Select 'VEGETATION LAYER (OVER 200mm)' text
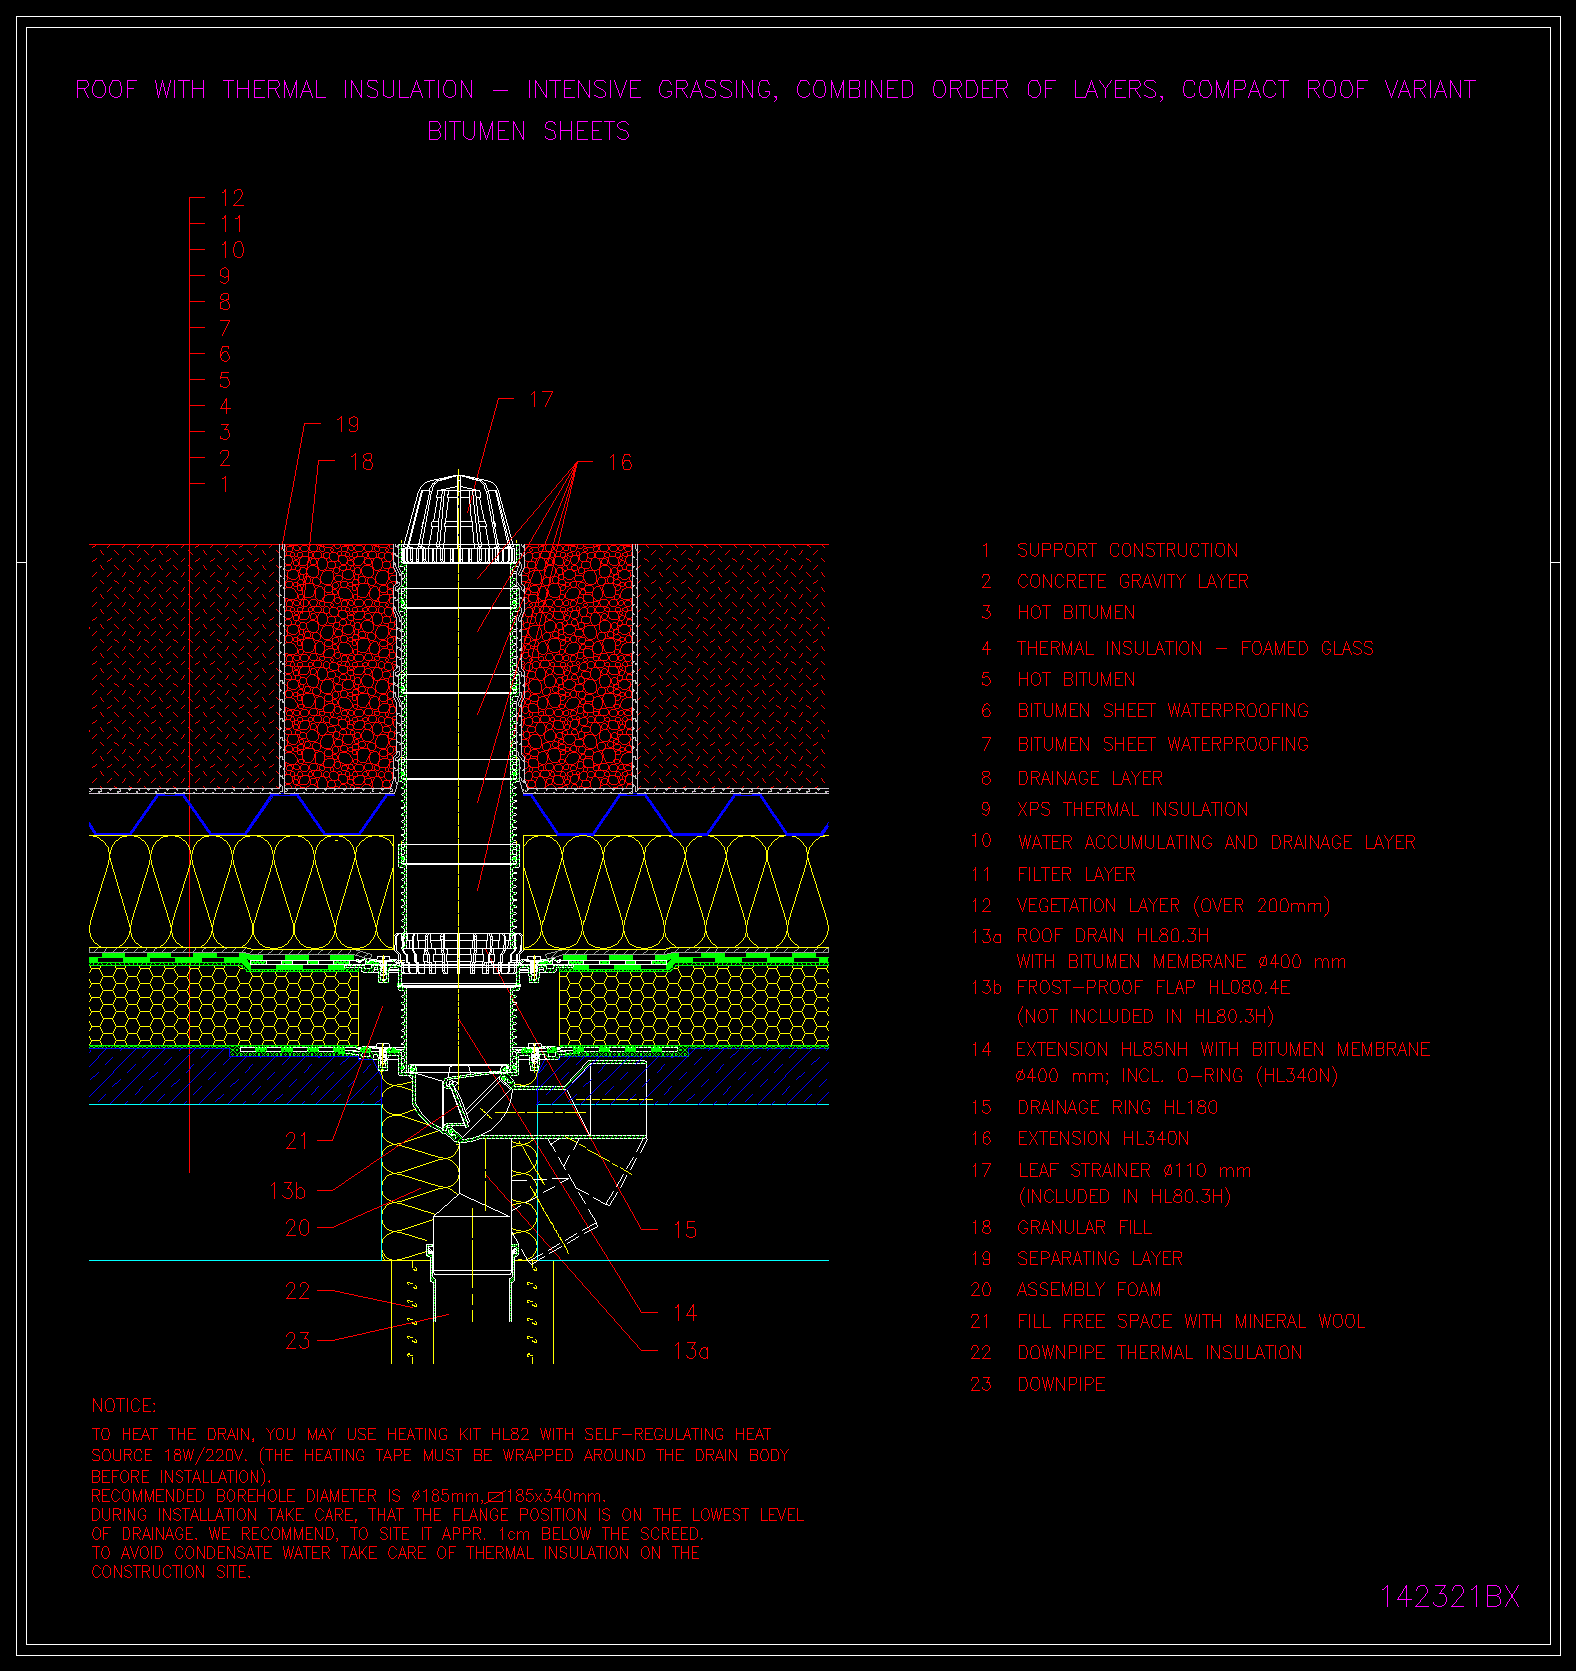This screenshot has height=1671, width=1576. pyautogui.click(x=1173, y=906)
